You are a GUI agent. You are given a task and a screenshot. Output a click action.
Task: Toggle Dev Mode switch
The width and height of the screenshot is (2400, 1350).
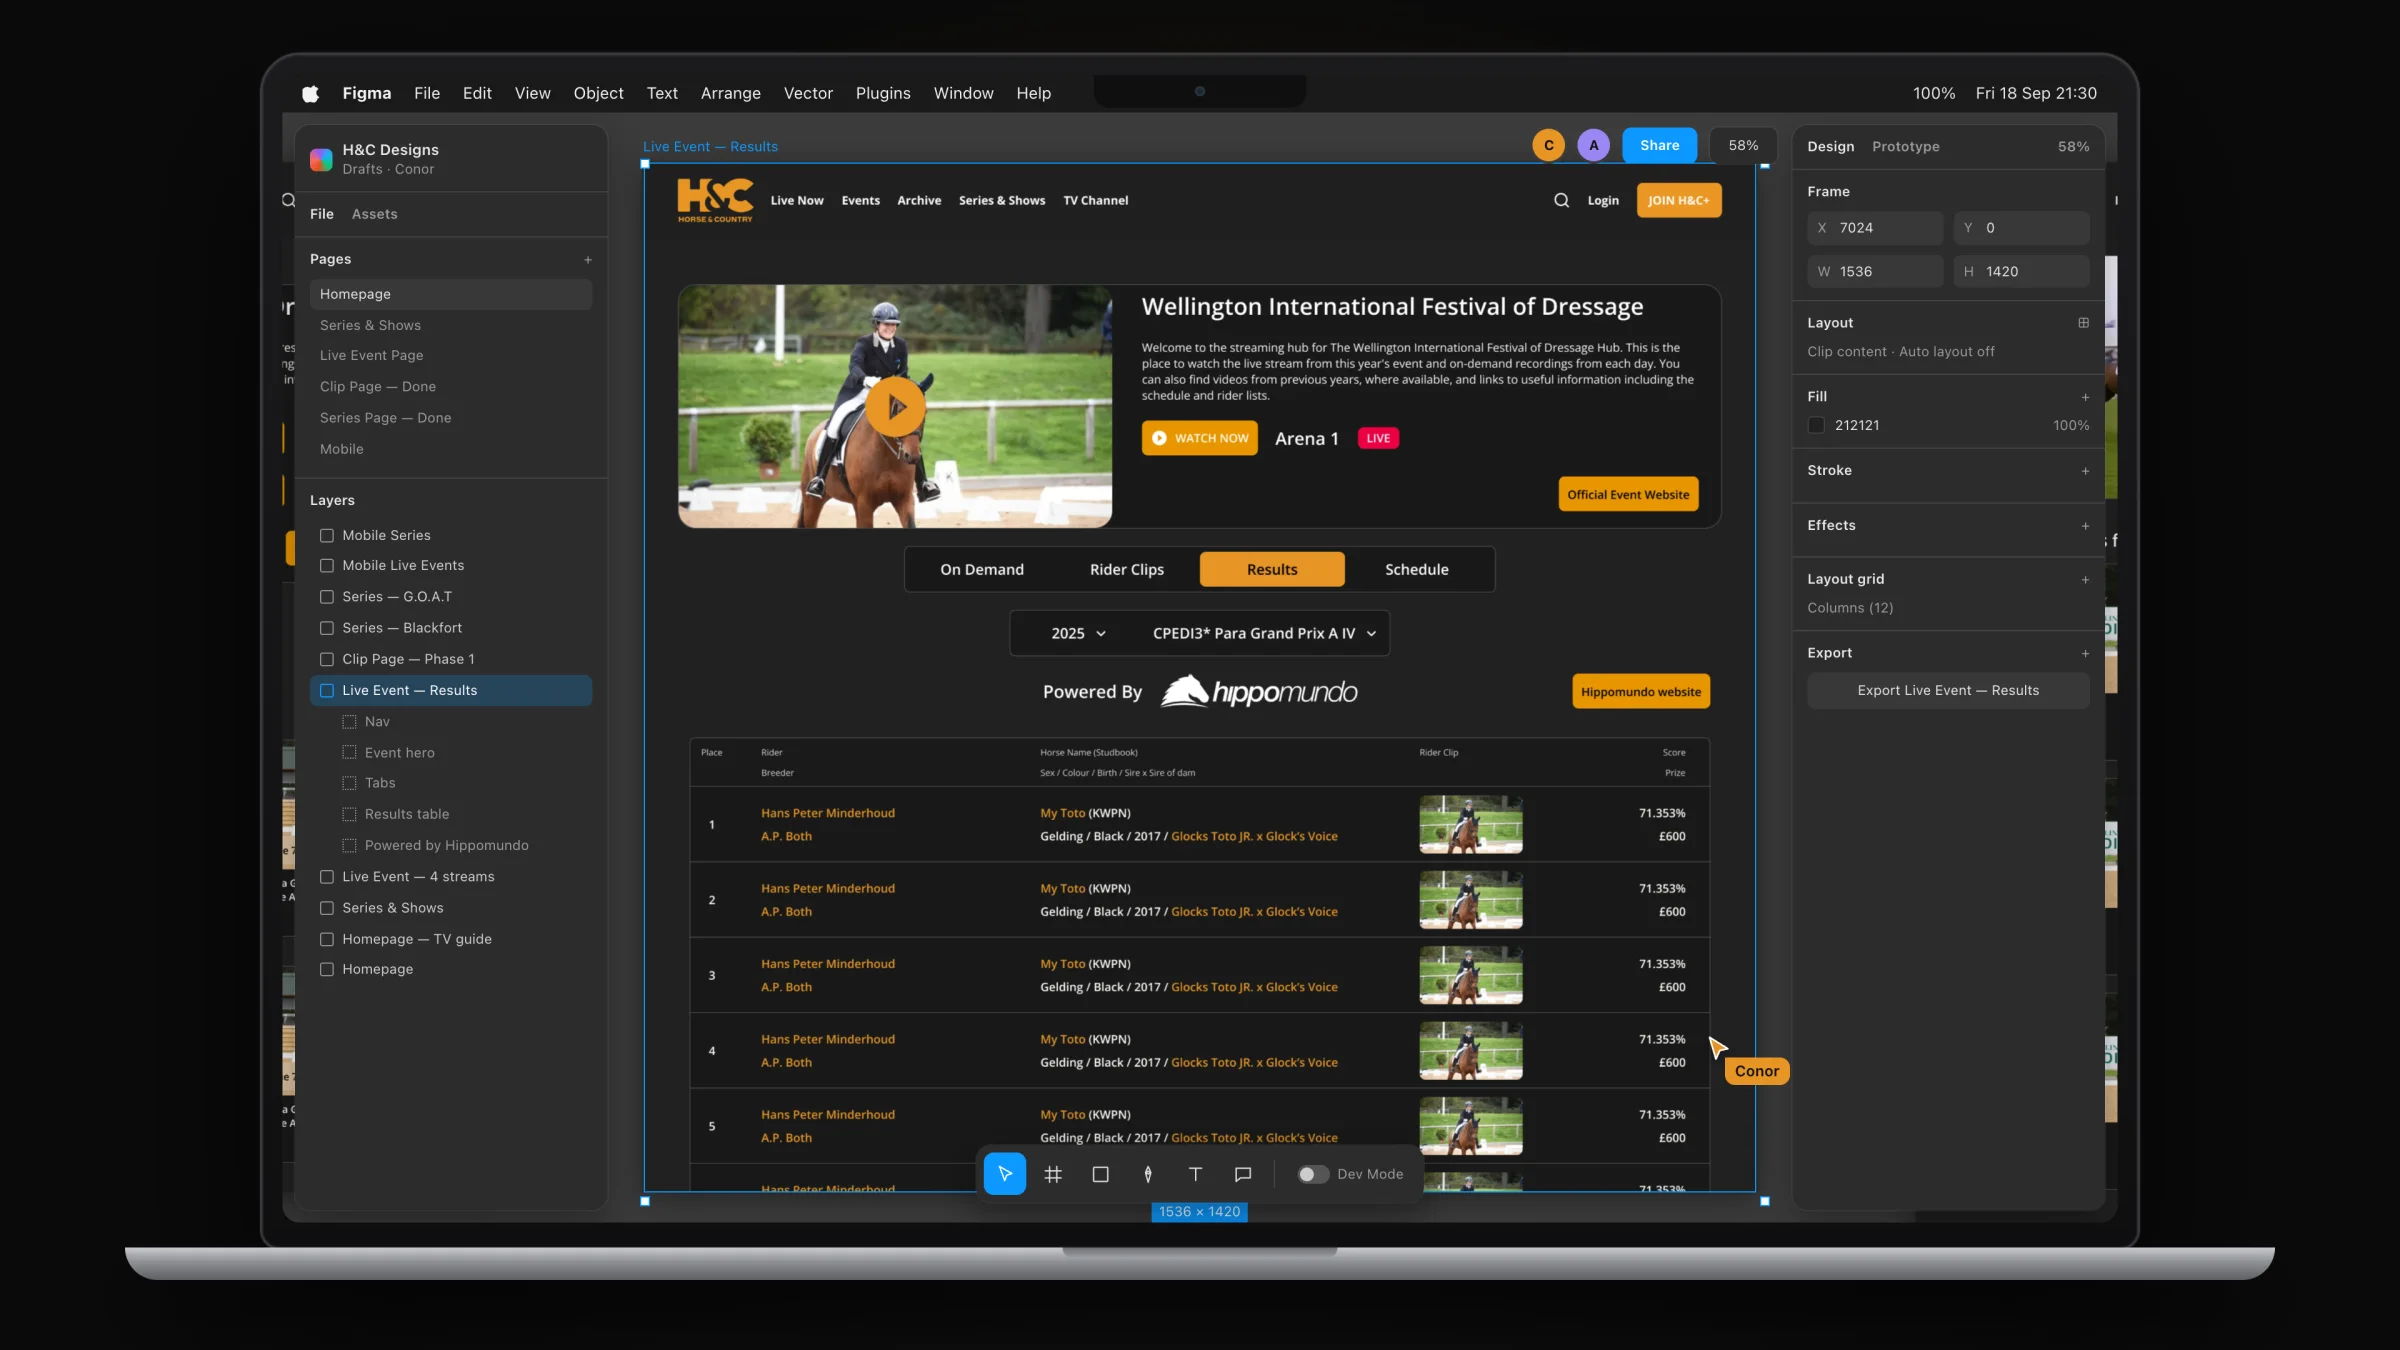point(1312,1174)
